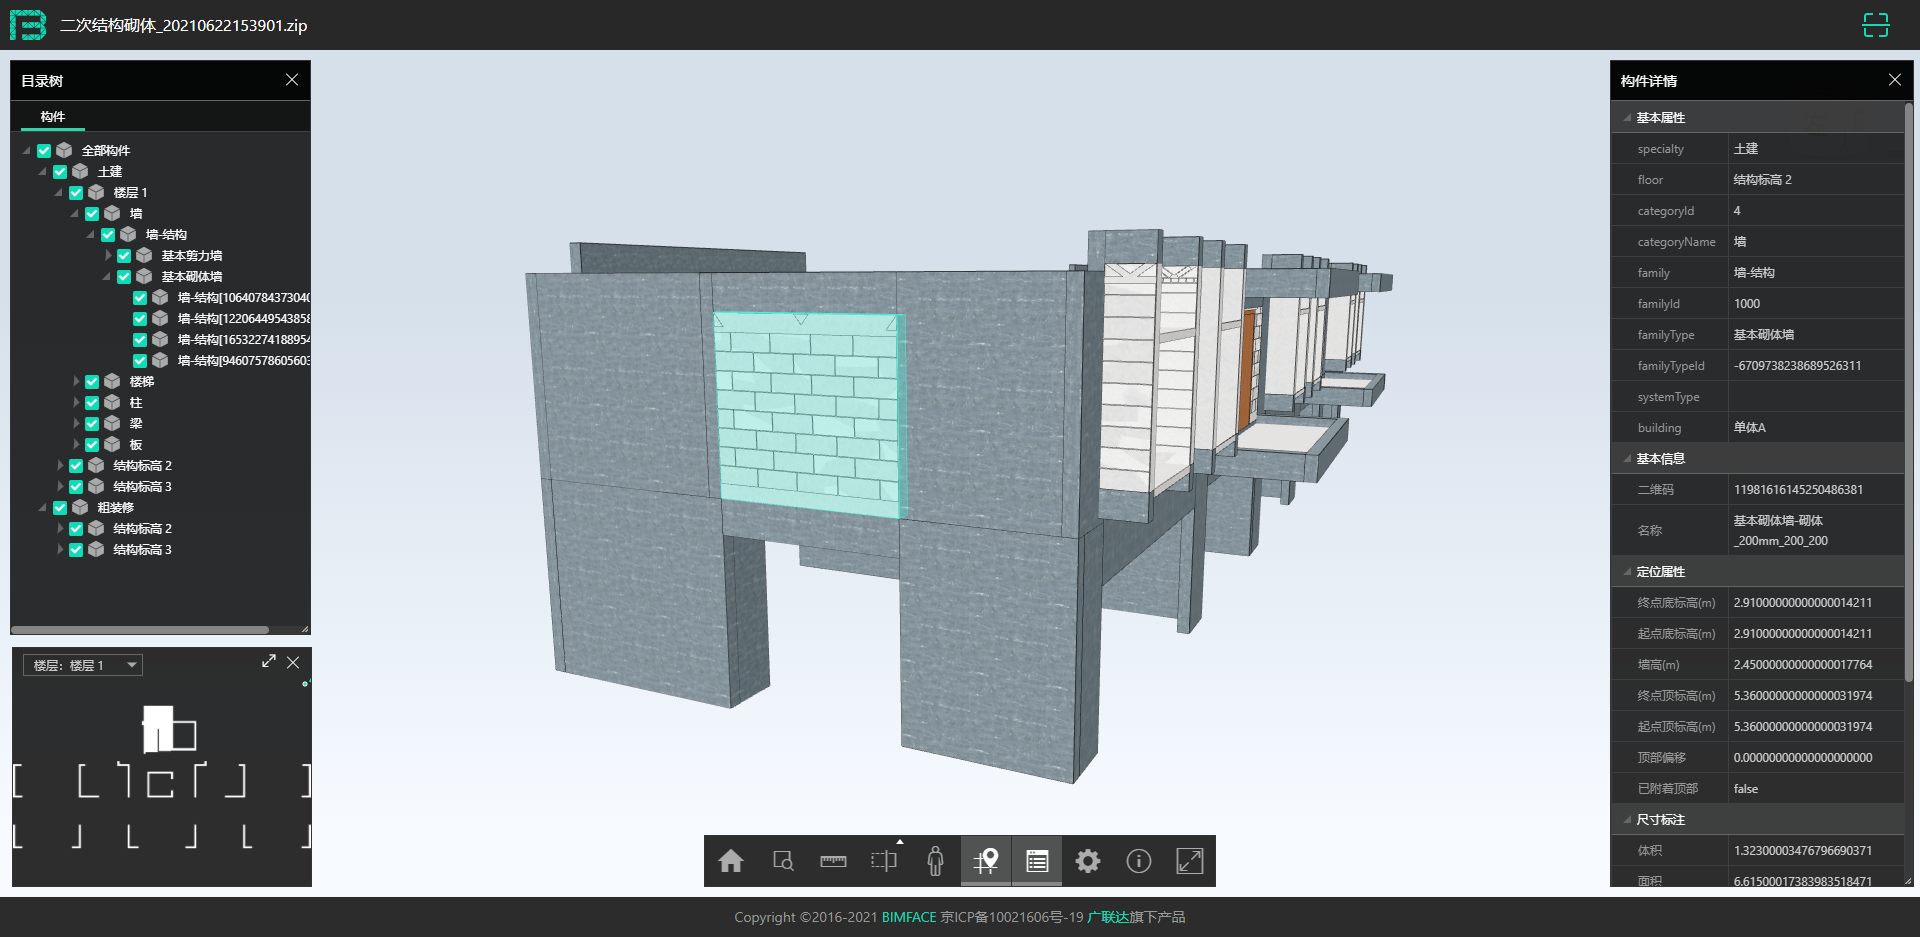Expand 结构标高 3 under 粗装修
This screenshot has height=937, width=1920.
60,550
